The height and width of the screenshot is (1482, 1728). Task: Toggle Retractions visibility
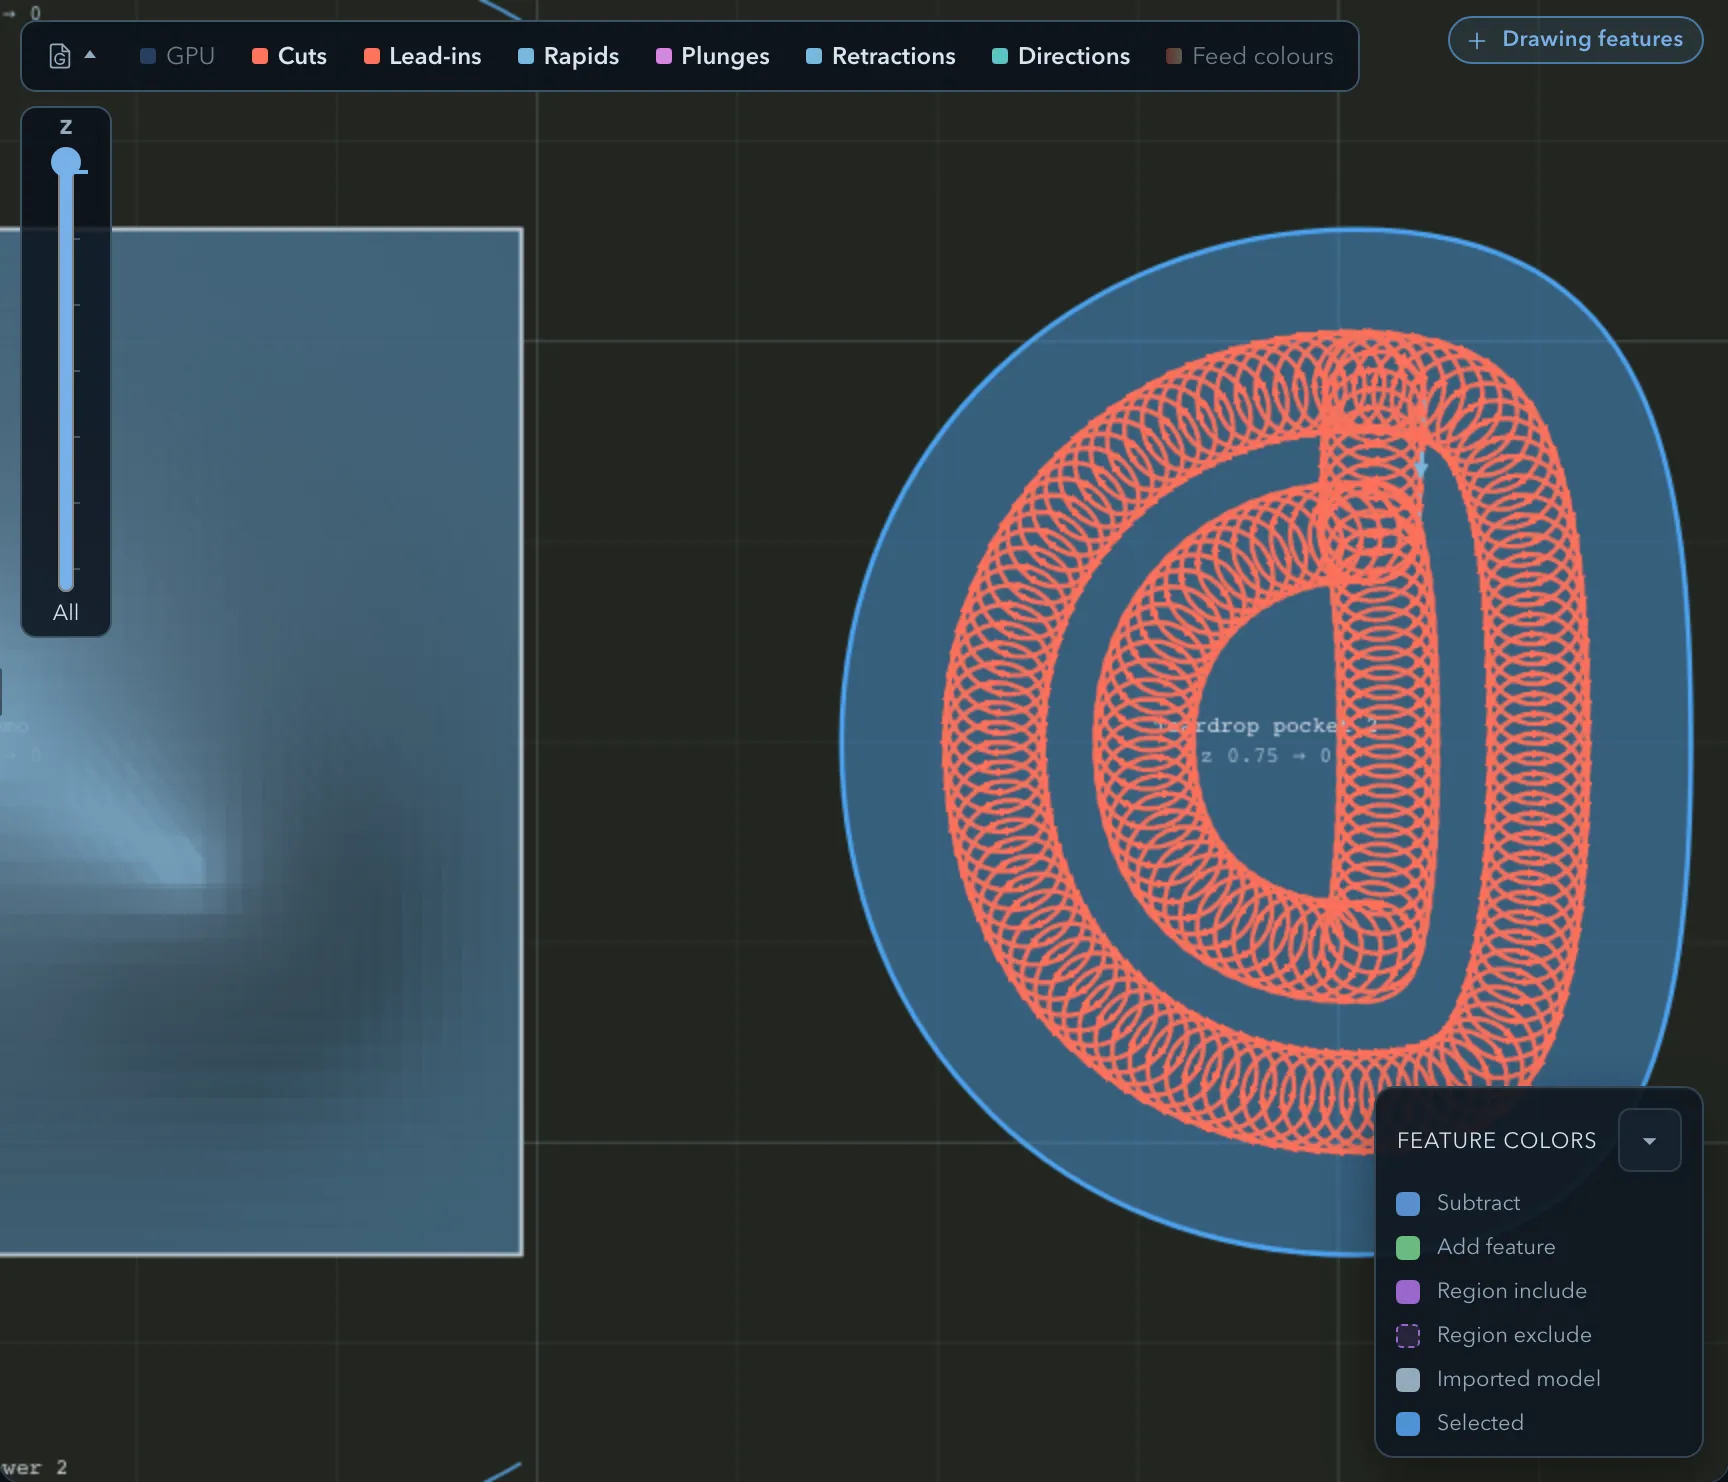(x=880, y=56)
